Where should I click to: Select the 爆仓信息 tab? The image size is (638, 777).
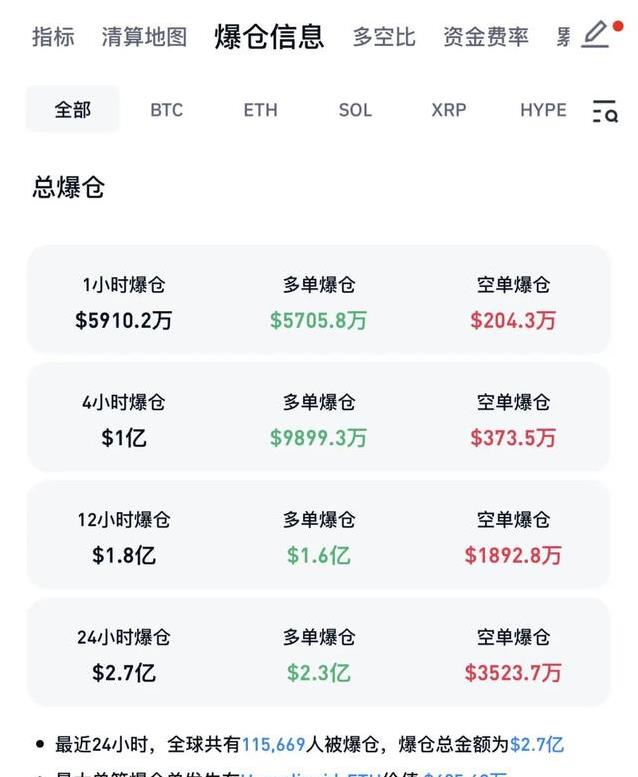(269, 37)
